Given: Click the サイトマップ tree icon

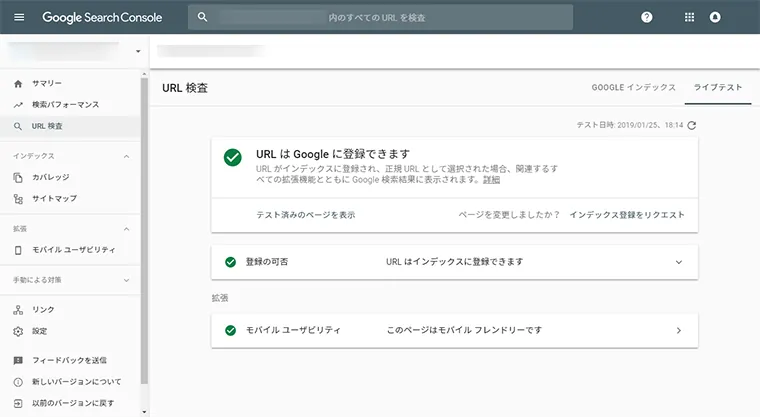Looking at the screenshot, I should 18,199.
